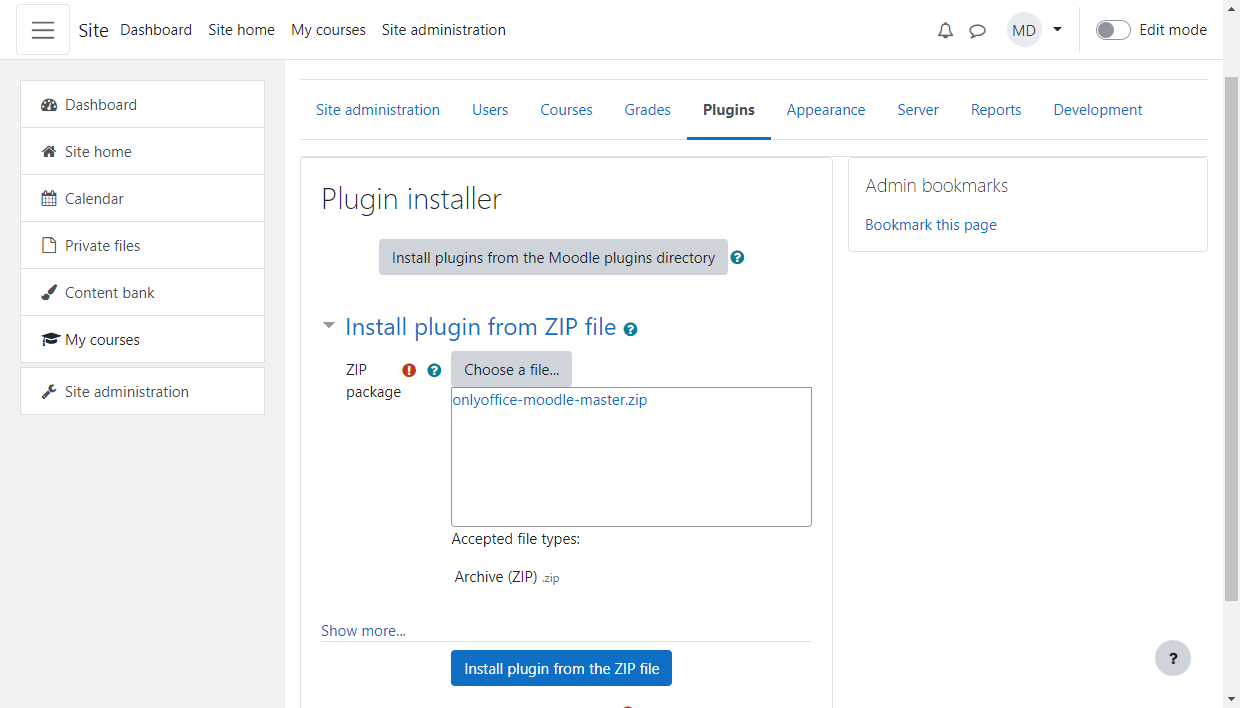
Task: Go to Site home in top navigation
Action: [x=241, y=30]
